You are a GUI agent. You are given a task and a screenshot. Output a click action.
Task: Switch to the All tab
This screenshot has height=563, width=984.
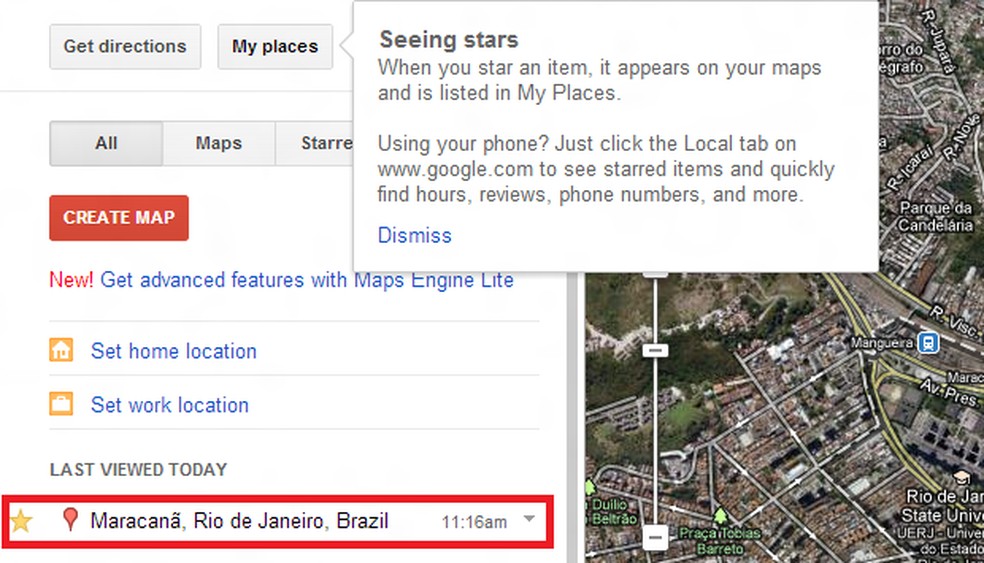pos(106,143)
